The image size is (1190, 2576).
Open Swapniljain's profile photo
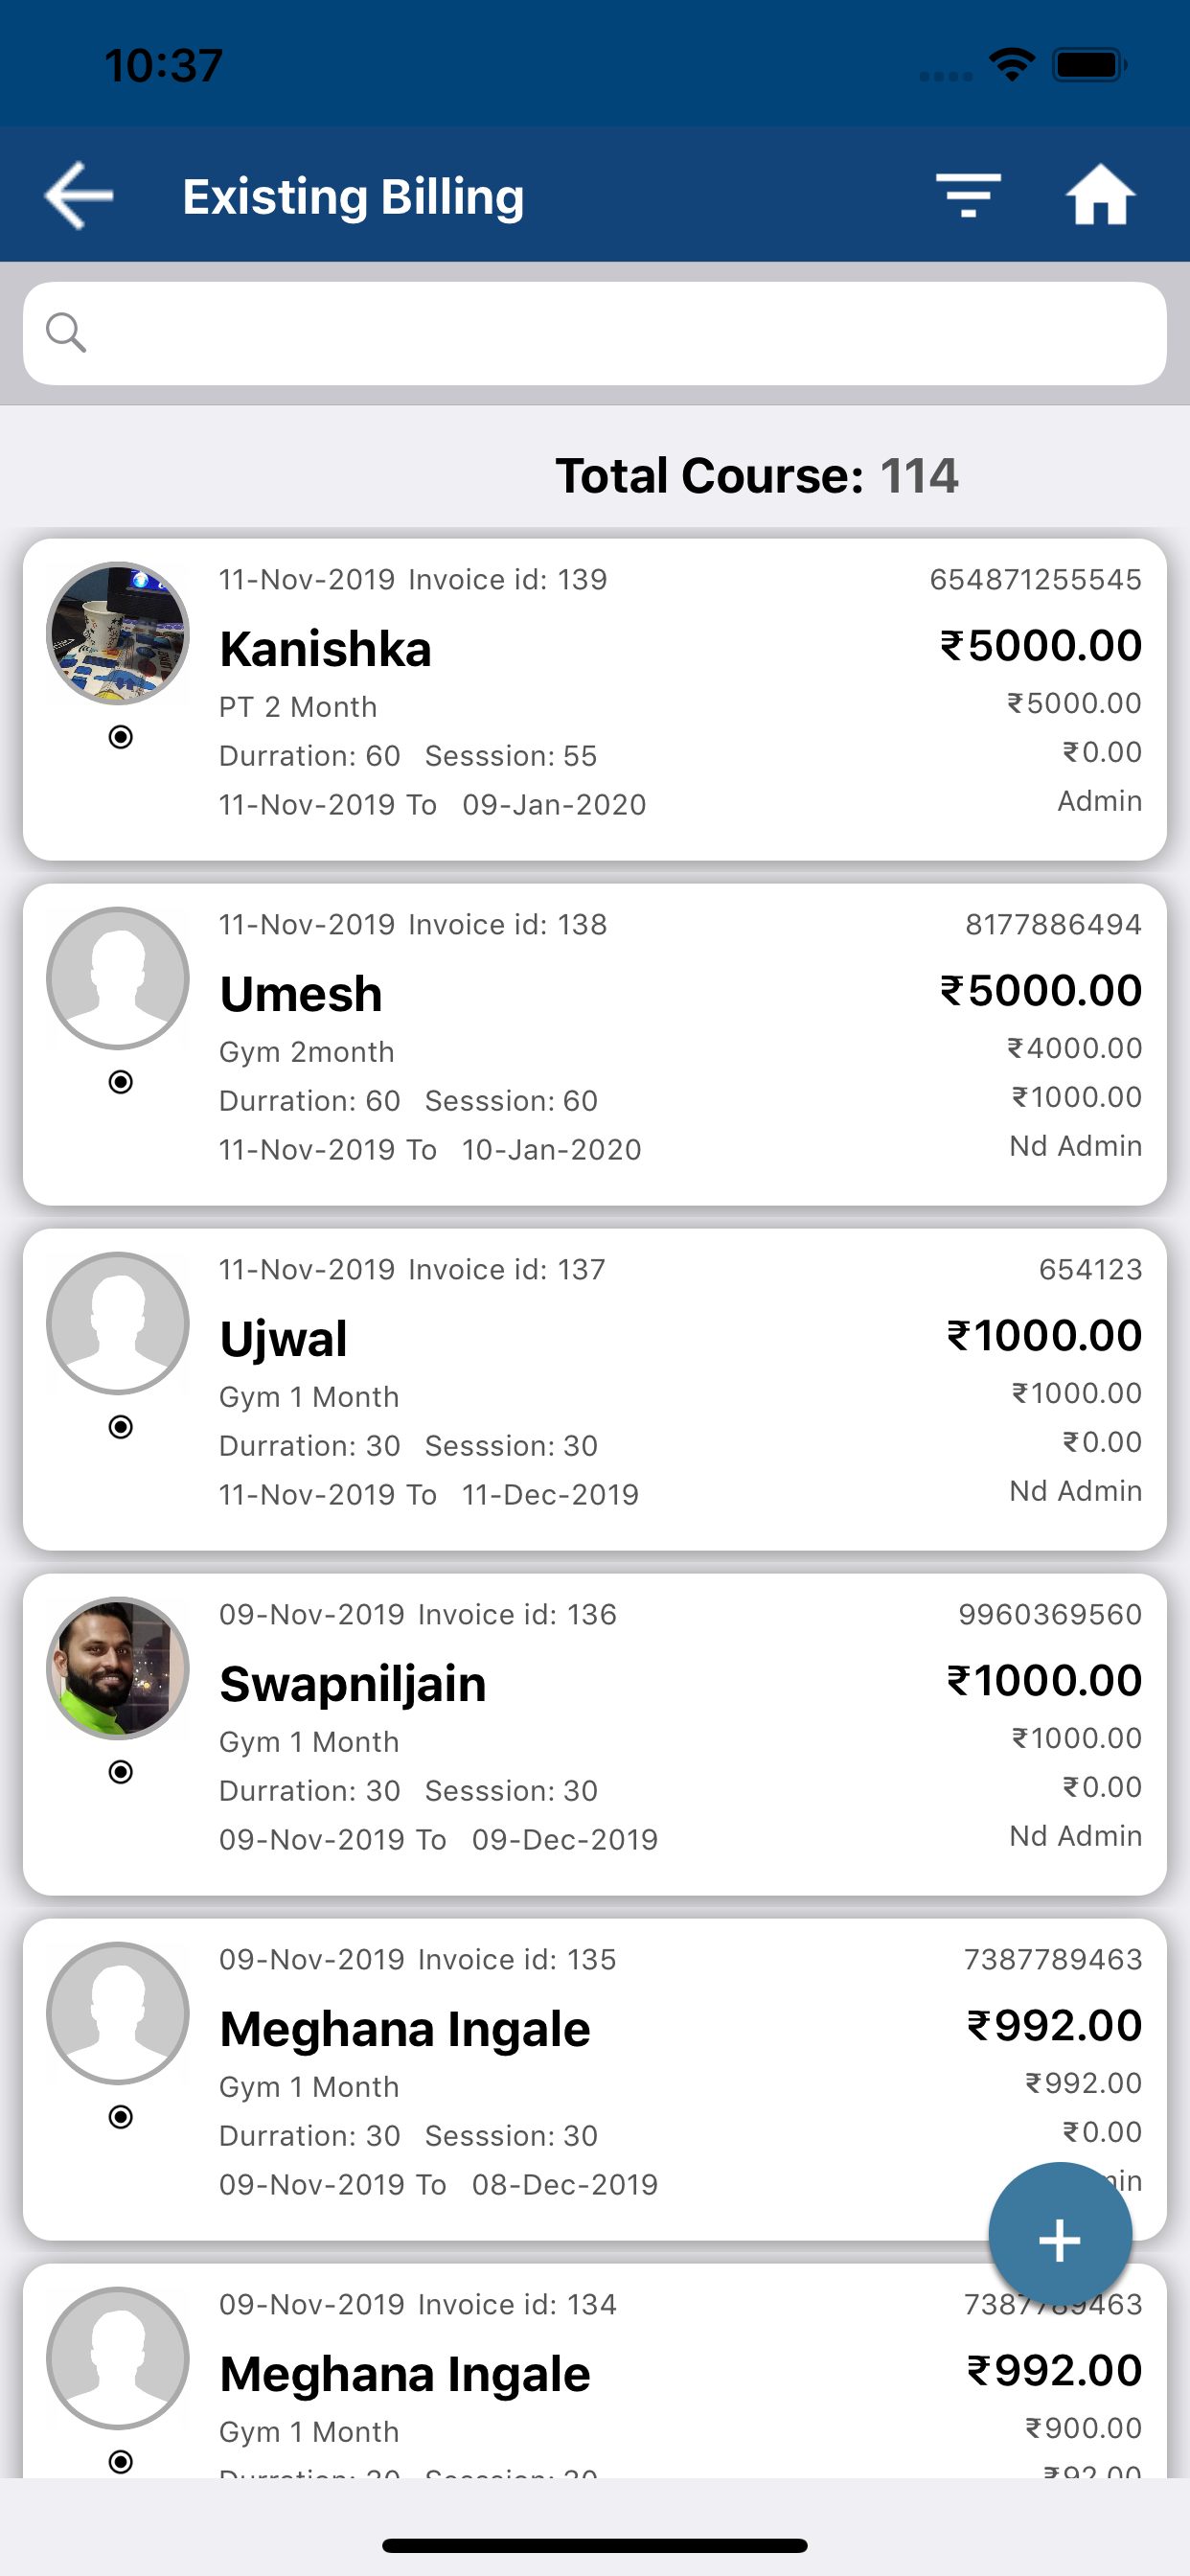(x=118, y=1668)
